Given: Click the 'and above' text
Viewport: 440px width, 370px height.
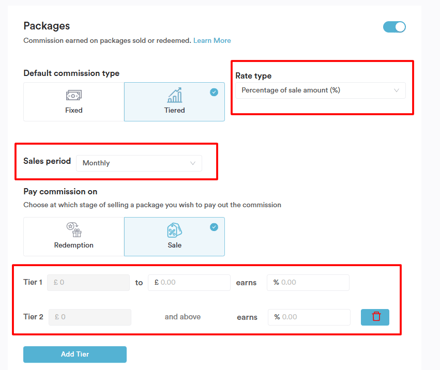Looking at the screenshot, I should pos(183,317).
